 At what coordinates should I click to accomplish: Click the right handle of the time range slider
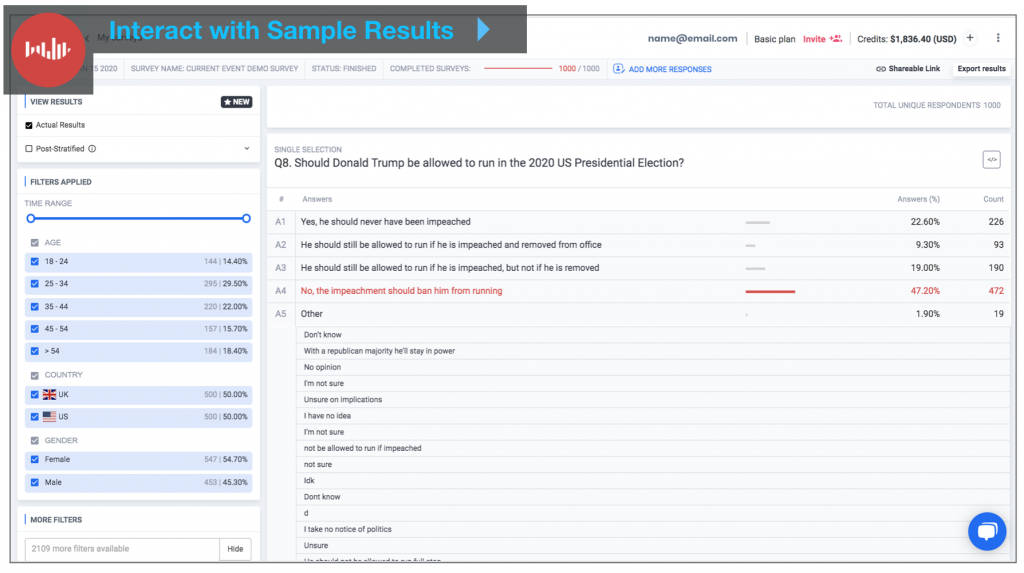(x=246, y=218)
